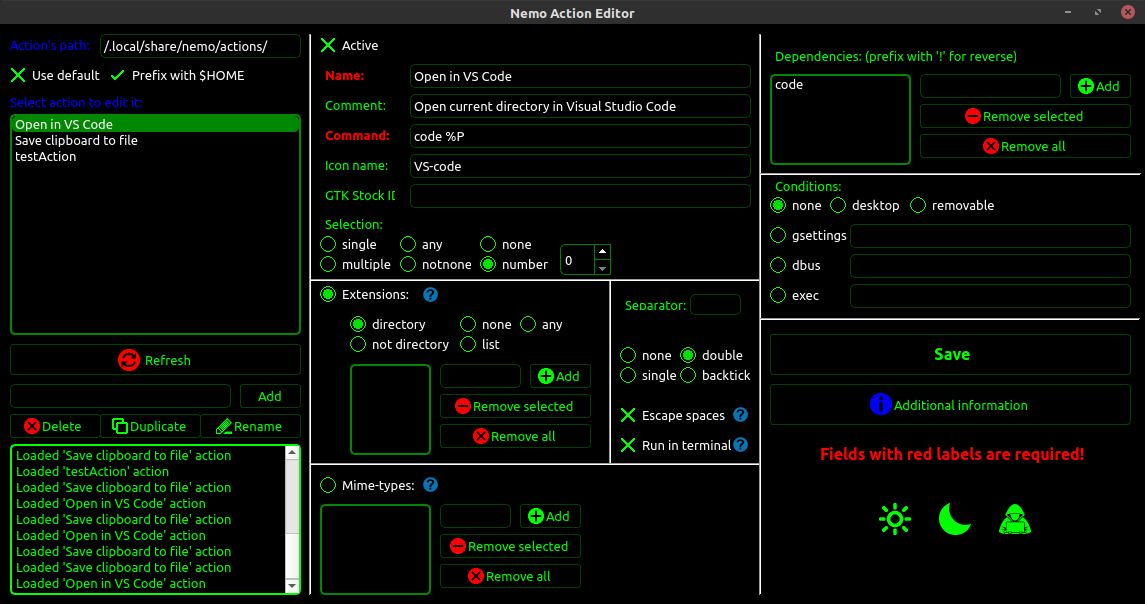This screenshot has height=604, width=1145.
Task: Switch to dark theme via moon icon
Action: coord(954,518)
